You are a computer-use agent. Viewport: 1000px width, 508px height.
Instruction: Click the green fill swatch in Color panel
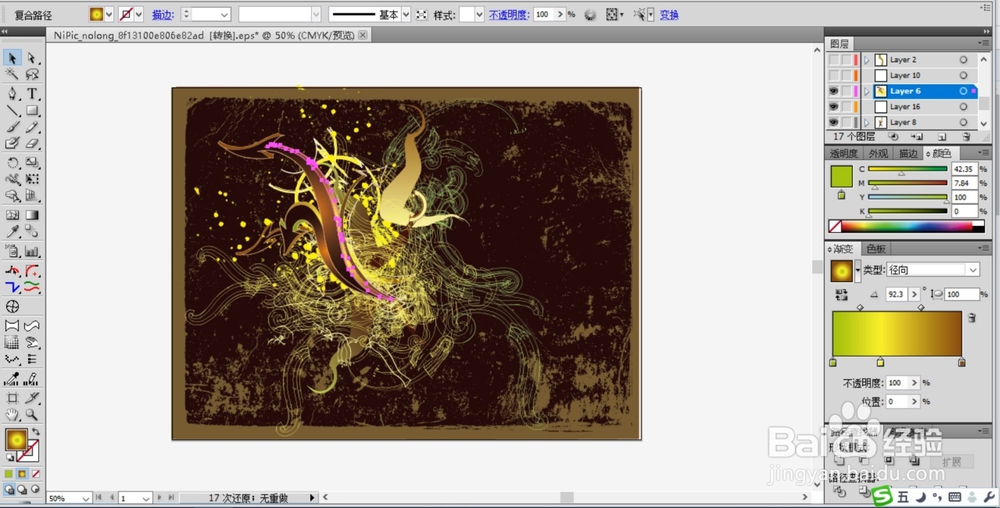841,176
